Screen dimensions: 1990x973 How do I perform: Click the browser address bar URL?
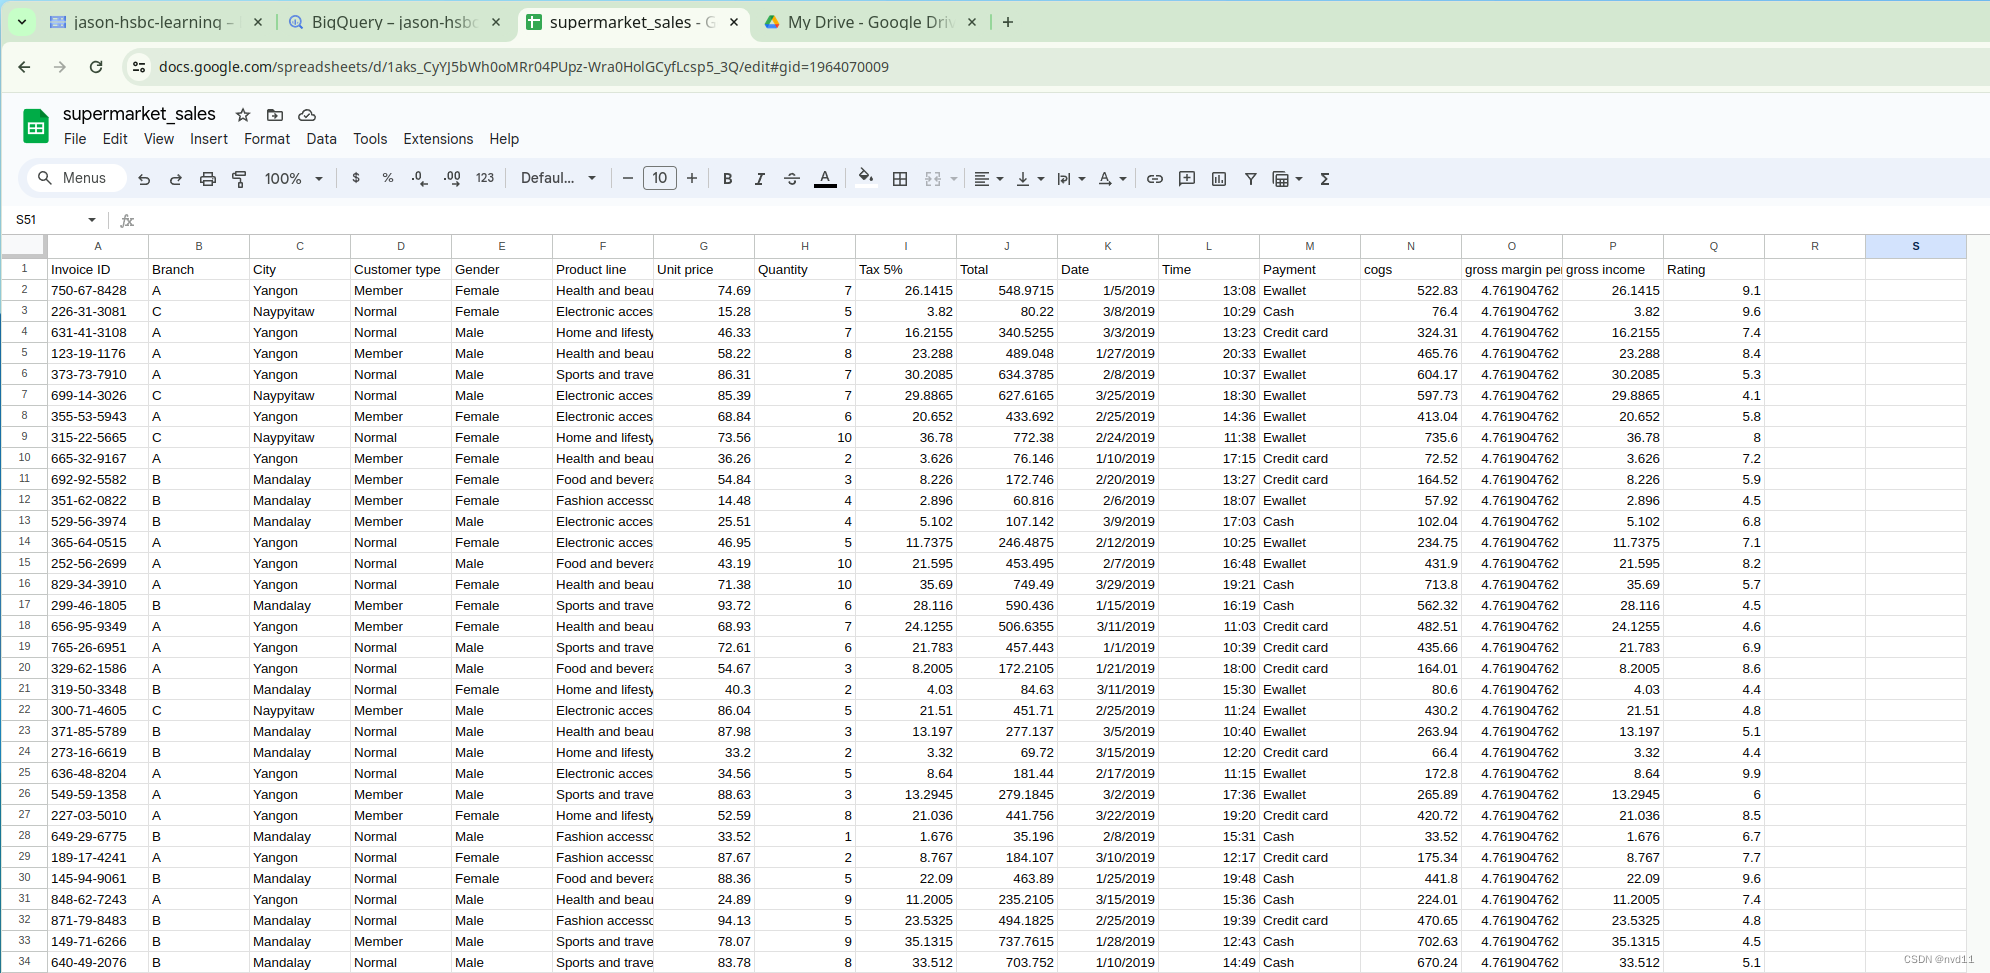pos(524,67)
